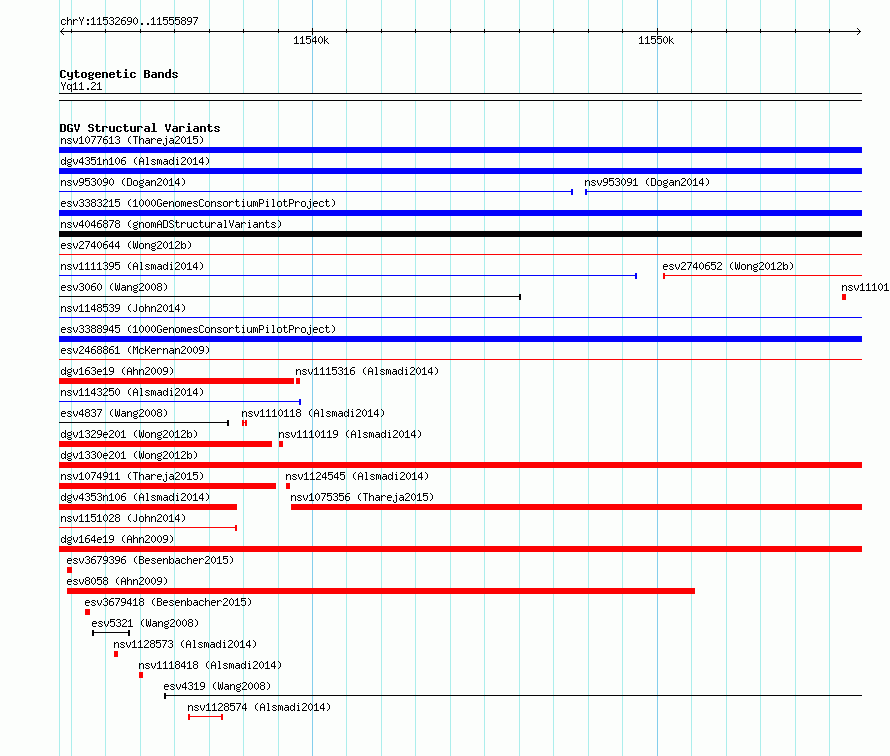Click esv5321 (Wang2008) label
This screenshot has height=756, width=890.
point(145,623)
